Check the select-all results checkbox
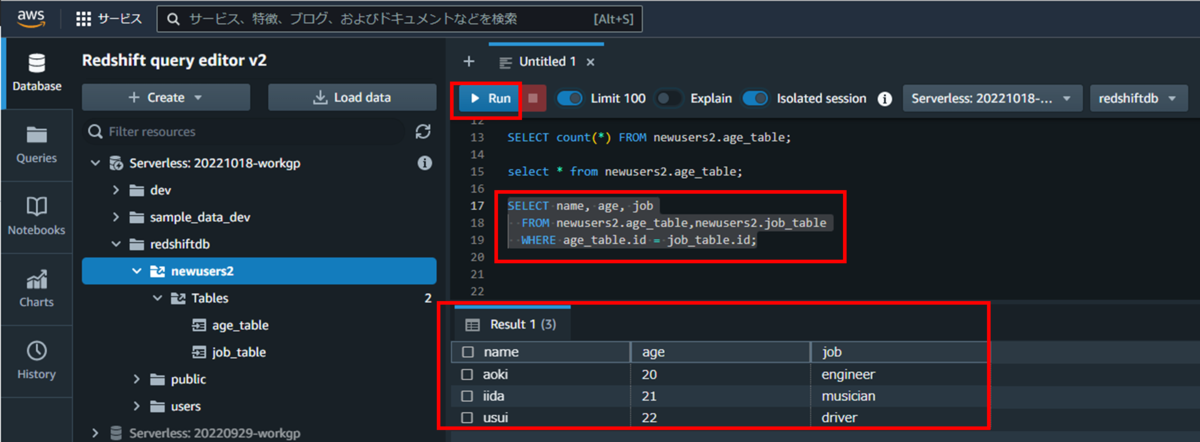Screen dimensions: 1200x442 pyautogui.click(x=467, y=352)
